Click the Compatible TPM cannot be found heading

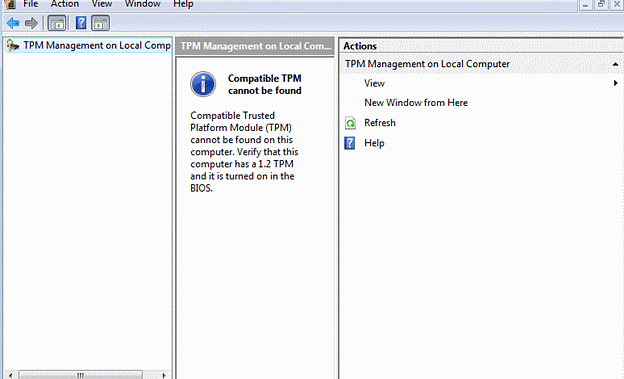[265, 84]
